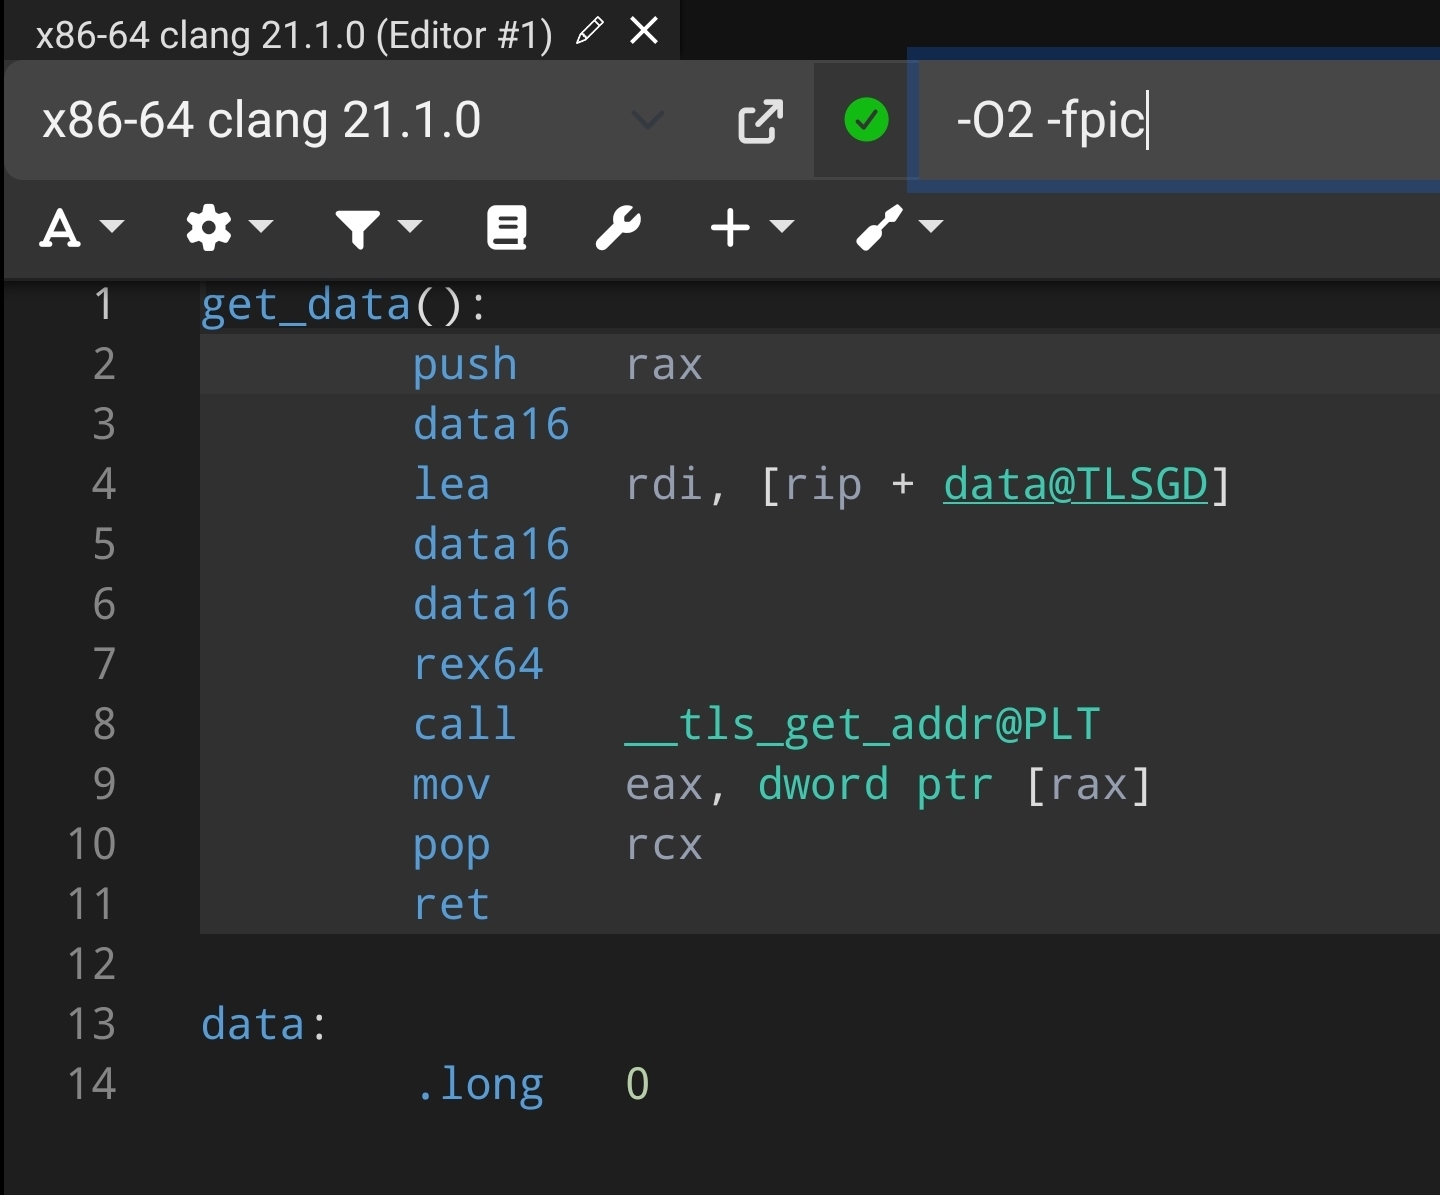Click the rex64 prefix on line 7
The width and height of the screenshot is (1440, 1195).
tap(478, 665)
